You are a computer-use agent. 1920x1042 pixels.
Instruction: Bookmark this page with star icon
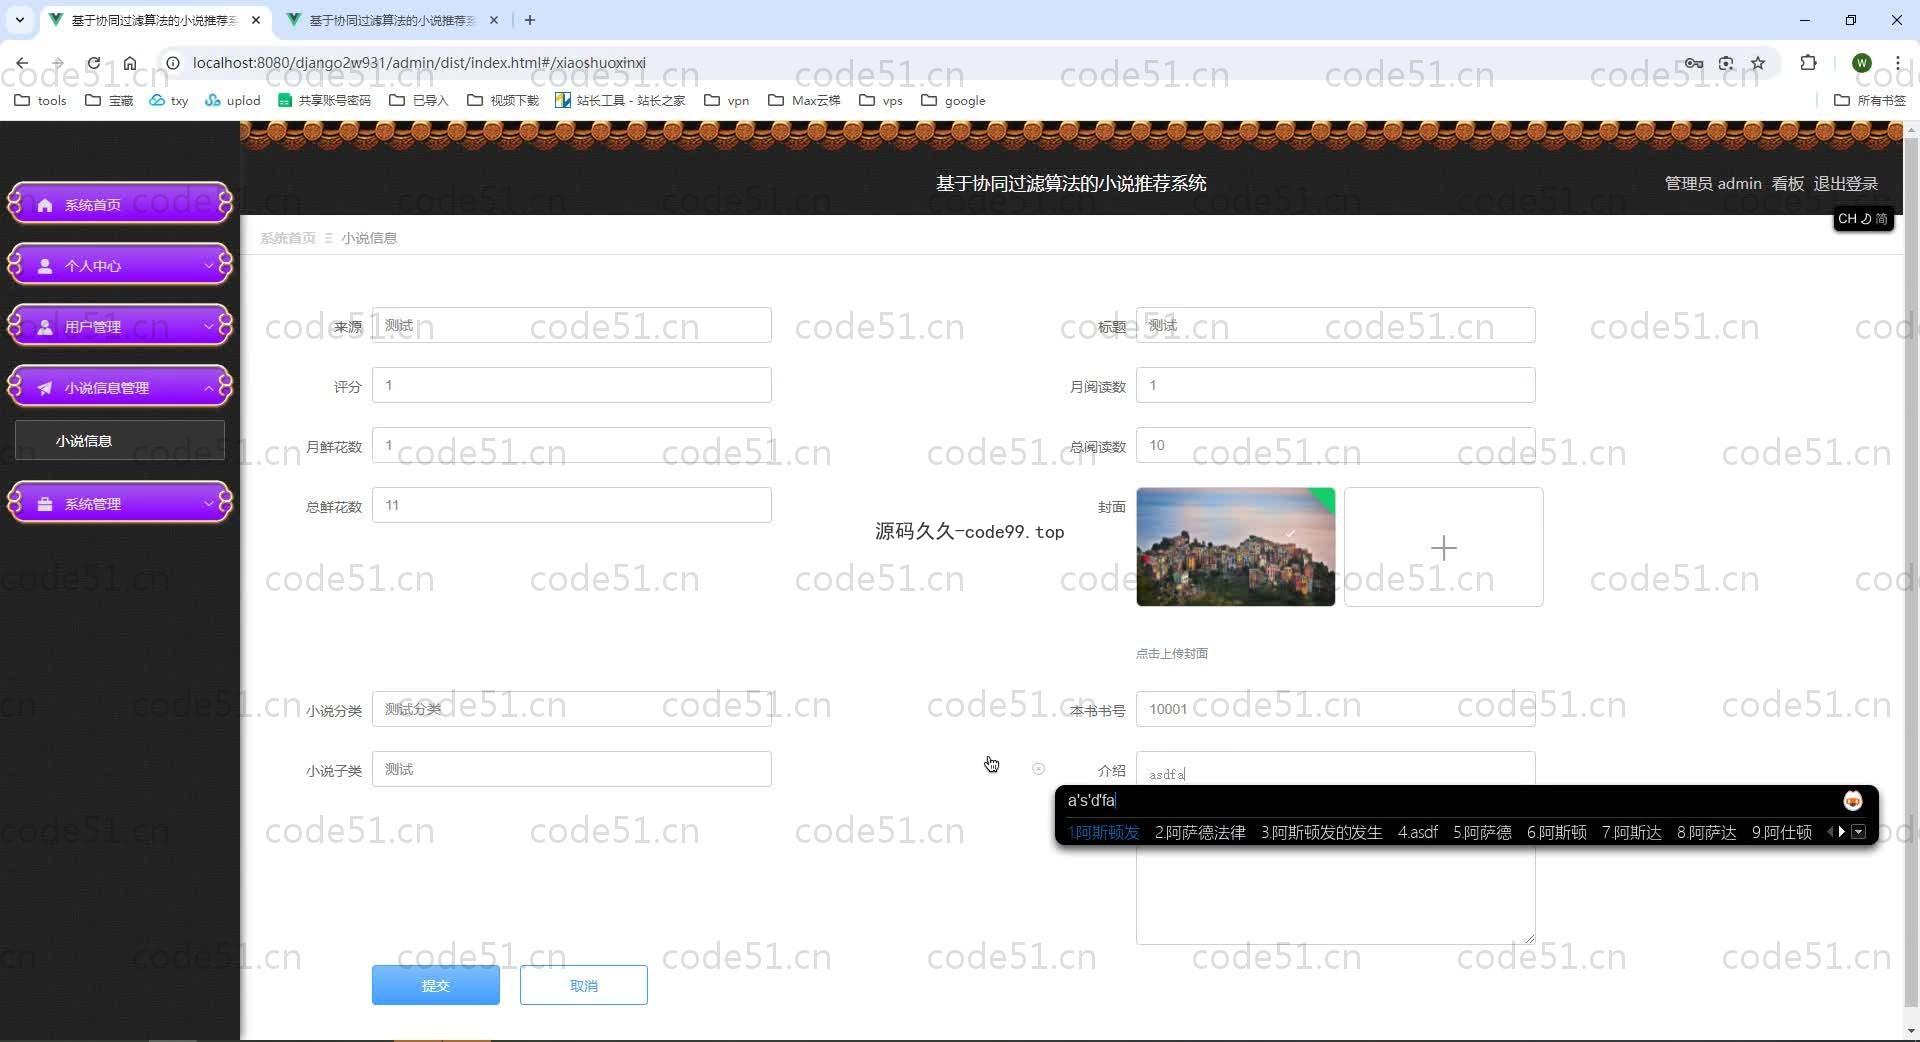click(1758, 63)
